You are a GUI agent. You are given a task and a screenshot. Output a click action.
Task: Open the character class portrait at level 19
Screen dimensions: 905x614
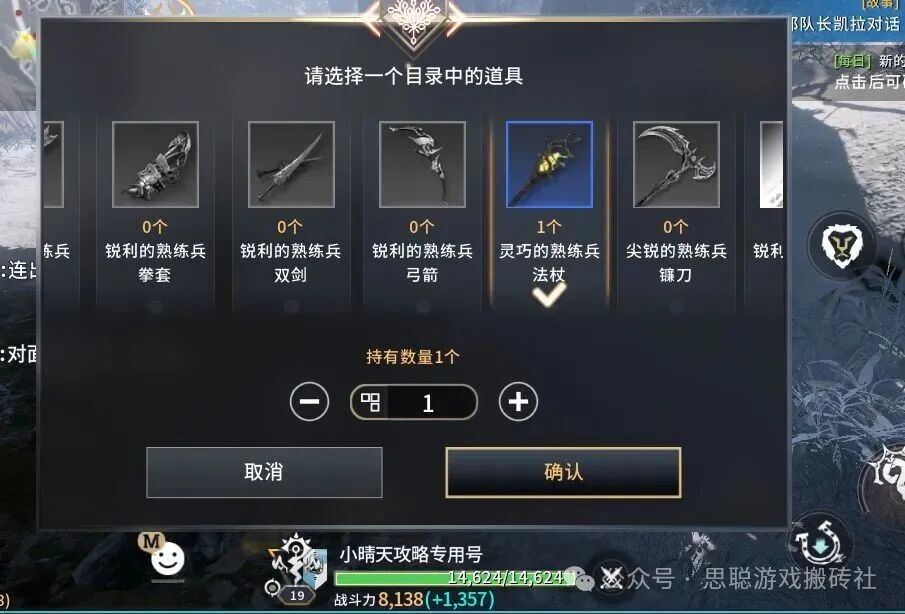coord(297,568)
